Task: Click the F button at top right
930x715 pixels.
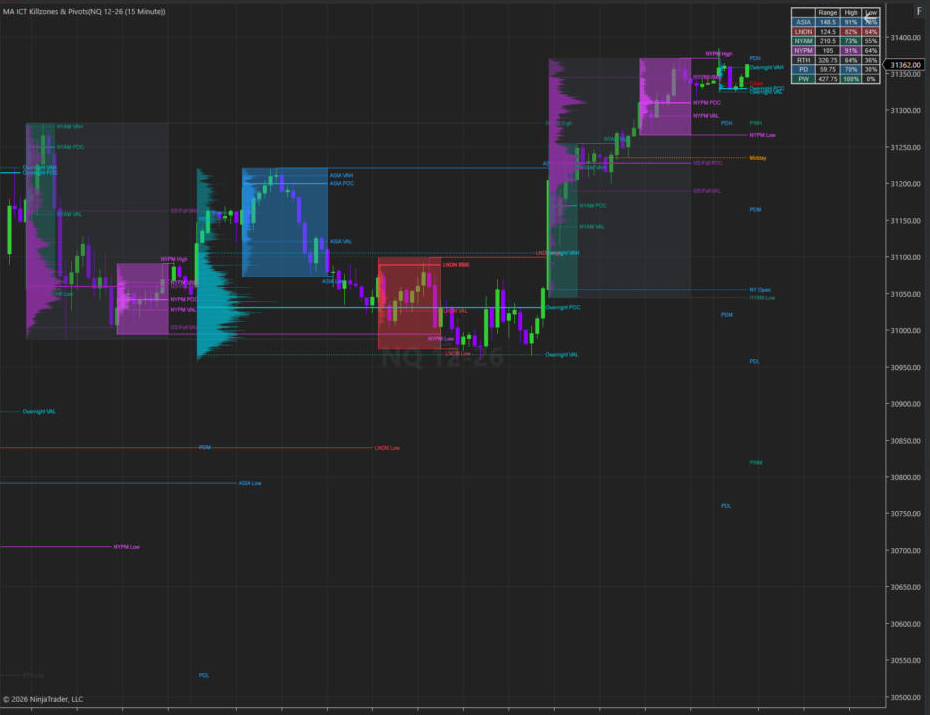Action: click(x=919, y=11)
